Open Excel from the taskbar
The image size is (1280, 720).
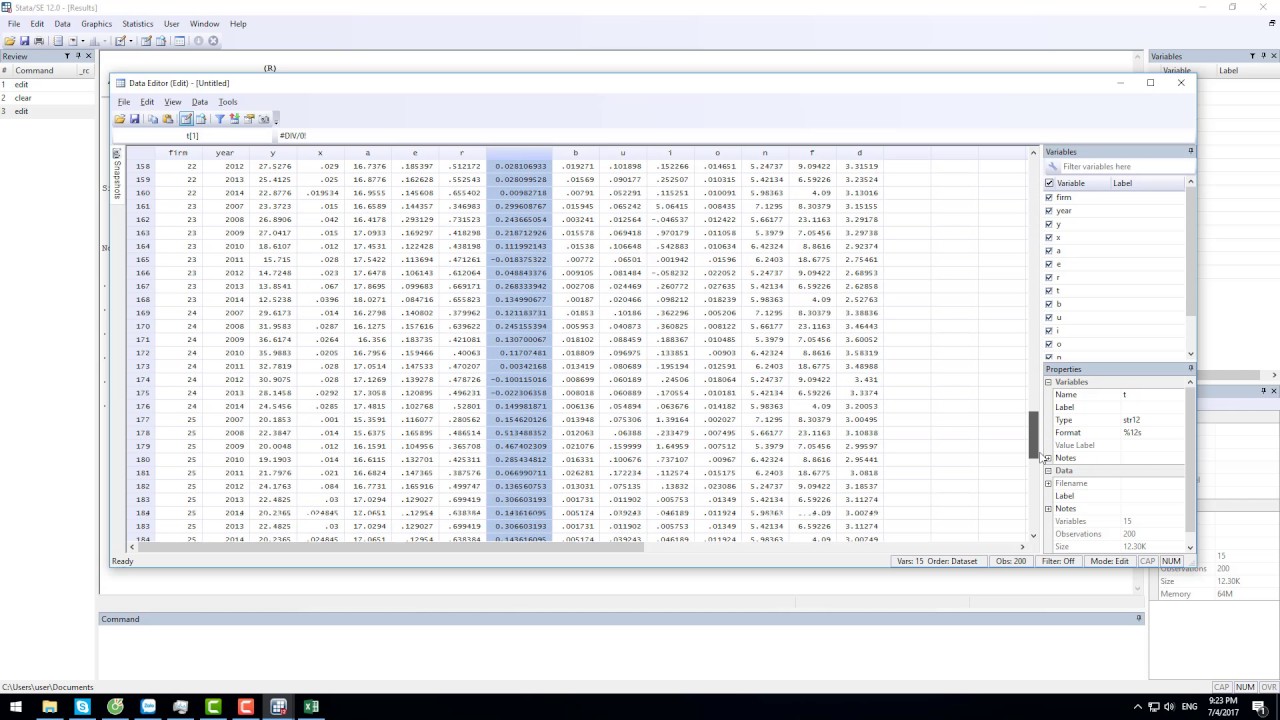[x=311, y=707]
